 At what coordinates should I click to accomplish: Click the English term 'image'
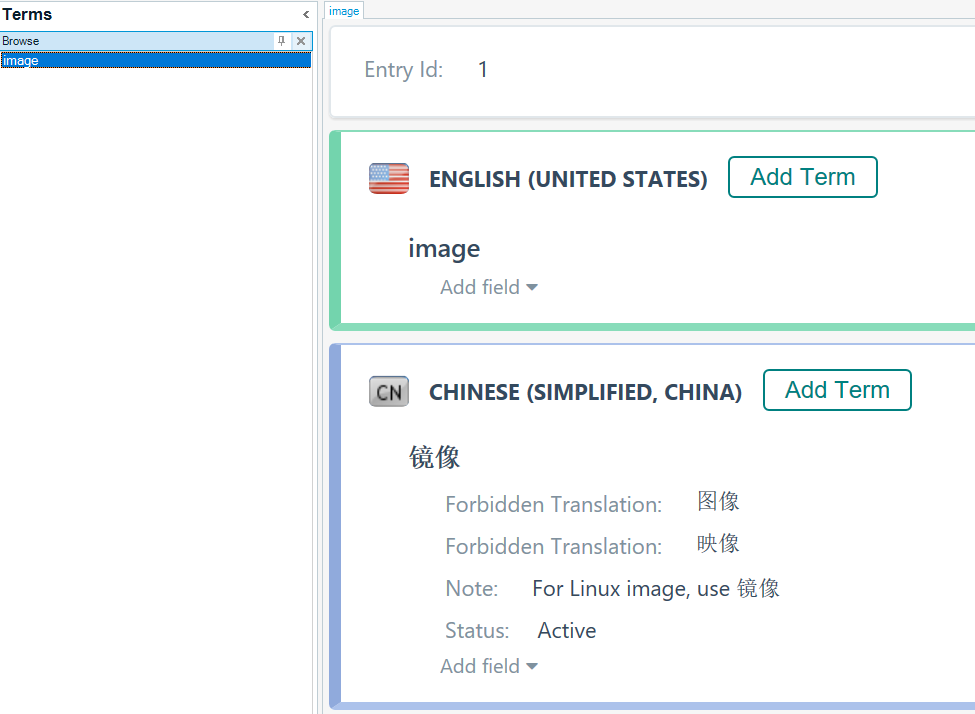coord(444,249)
